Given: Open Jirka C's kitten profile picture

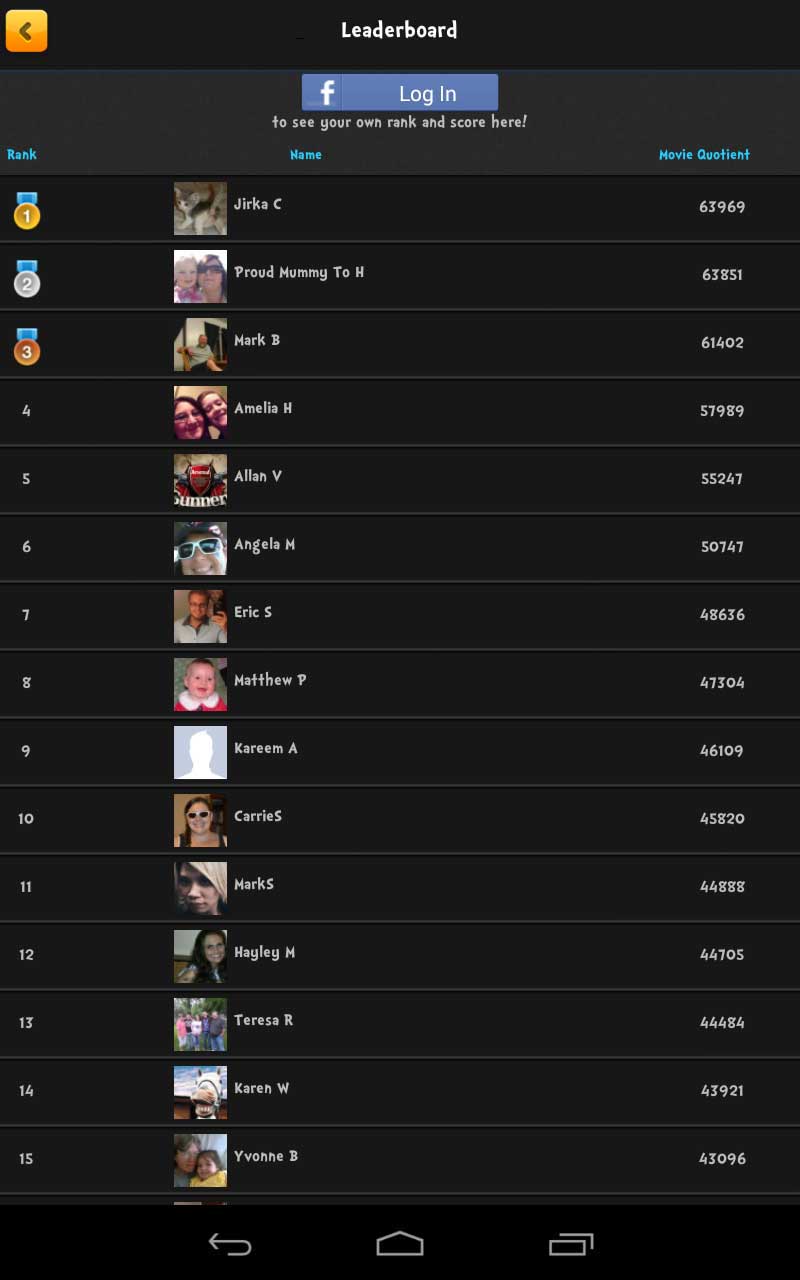Looking at the screenshot, I should coord(200,208).
